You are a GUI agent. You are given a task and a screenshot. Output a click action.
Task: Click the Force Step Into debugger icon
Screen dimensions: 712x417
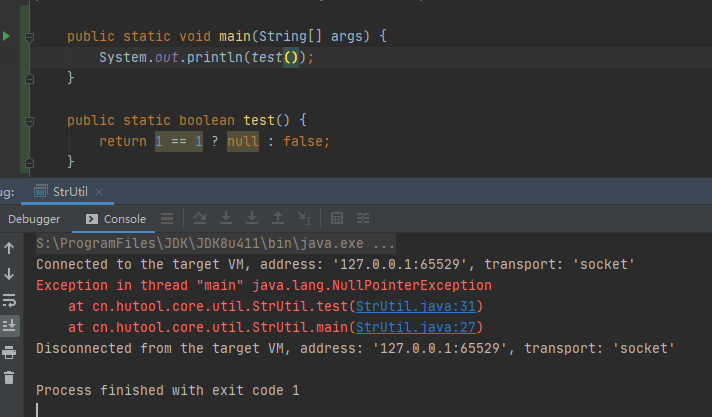click(x=251, y=219)
